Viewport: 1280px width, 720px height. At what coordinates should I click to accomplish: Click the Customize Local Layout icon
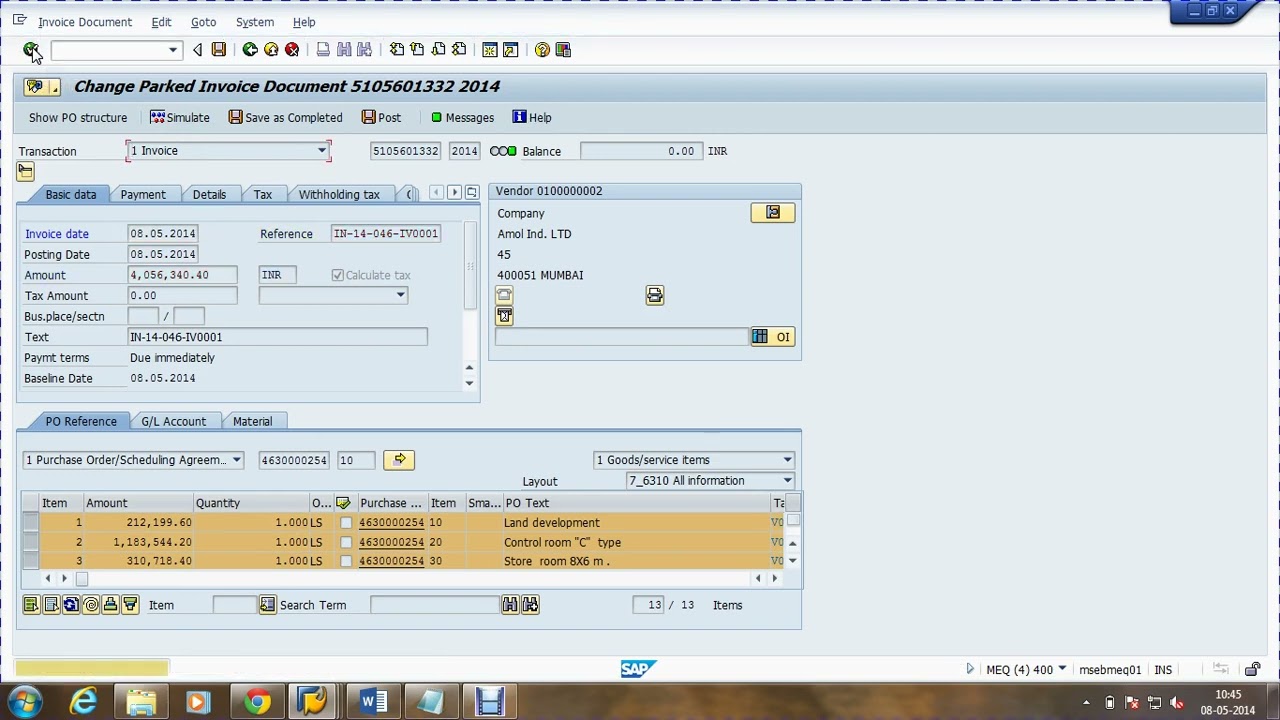tap(563, 50)
